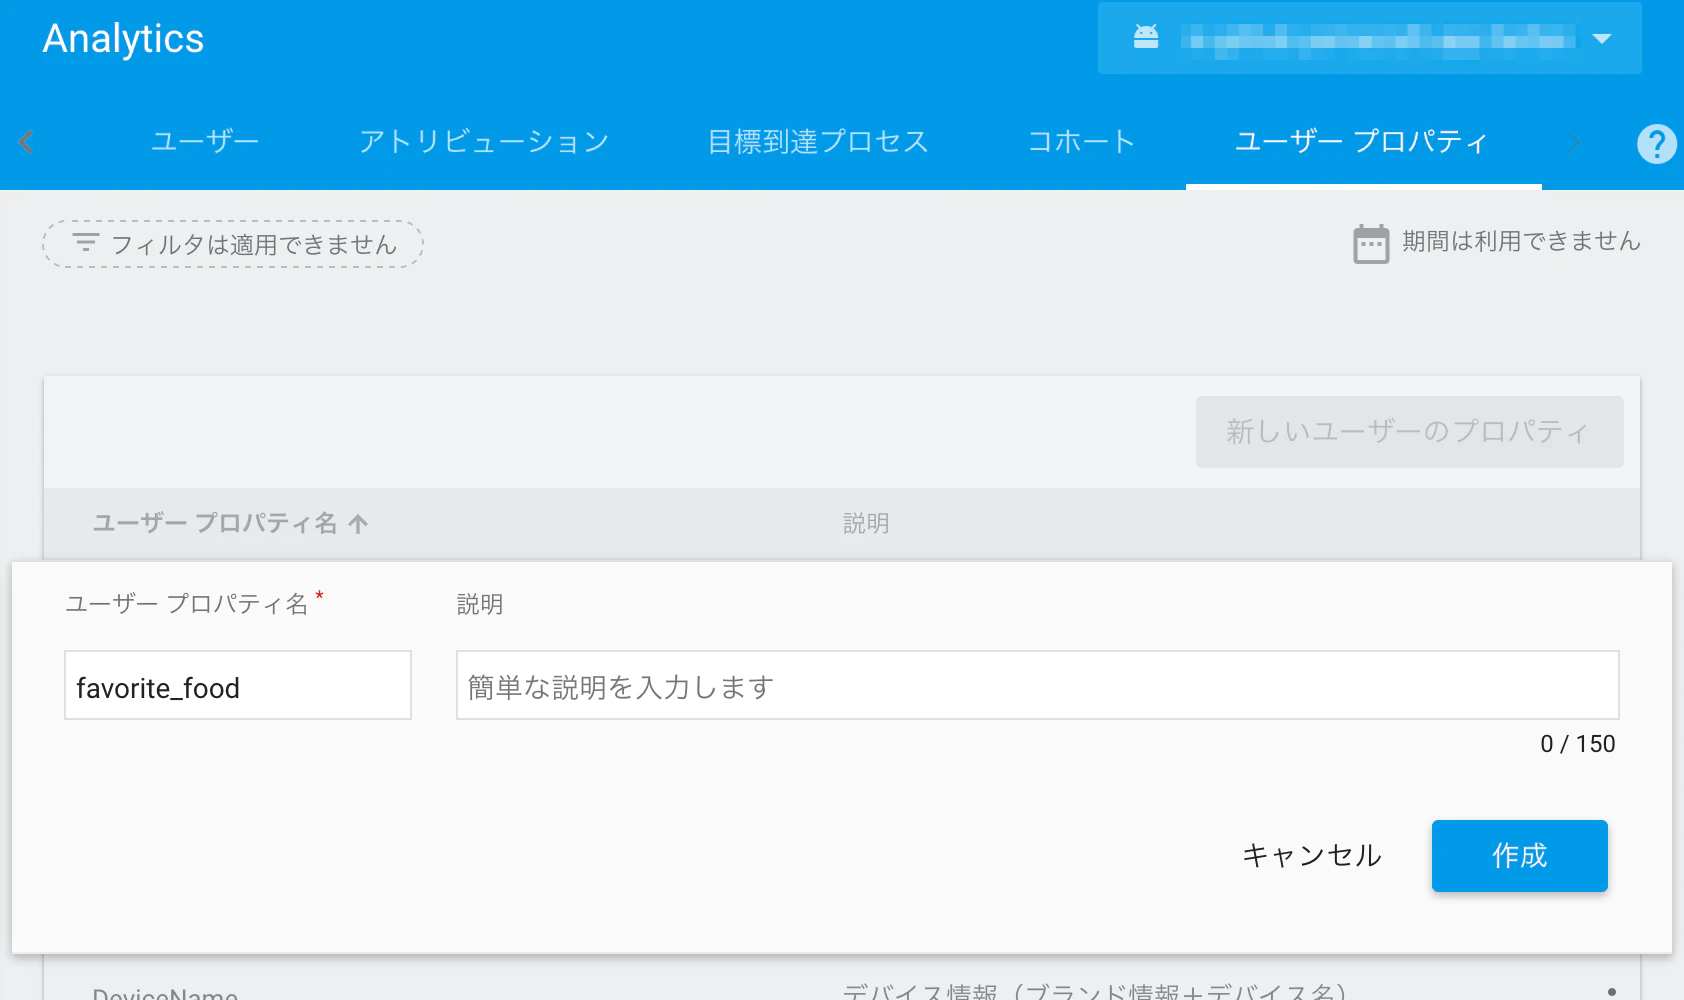Click the right tab scroll chevron
Screen dimensions: 1684x1000
click(1574, 142)
